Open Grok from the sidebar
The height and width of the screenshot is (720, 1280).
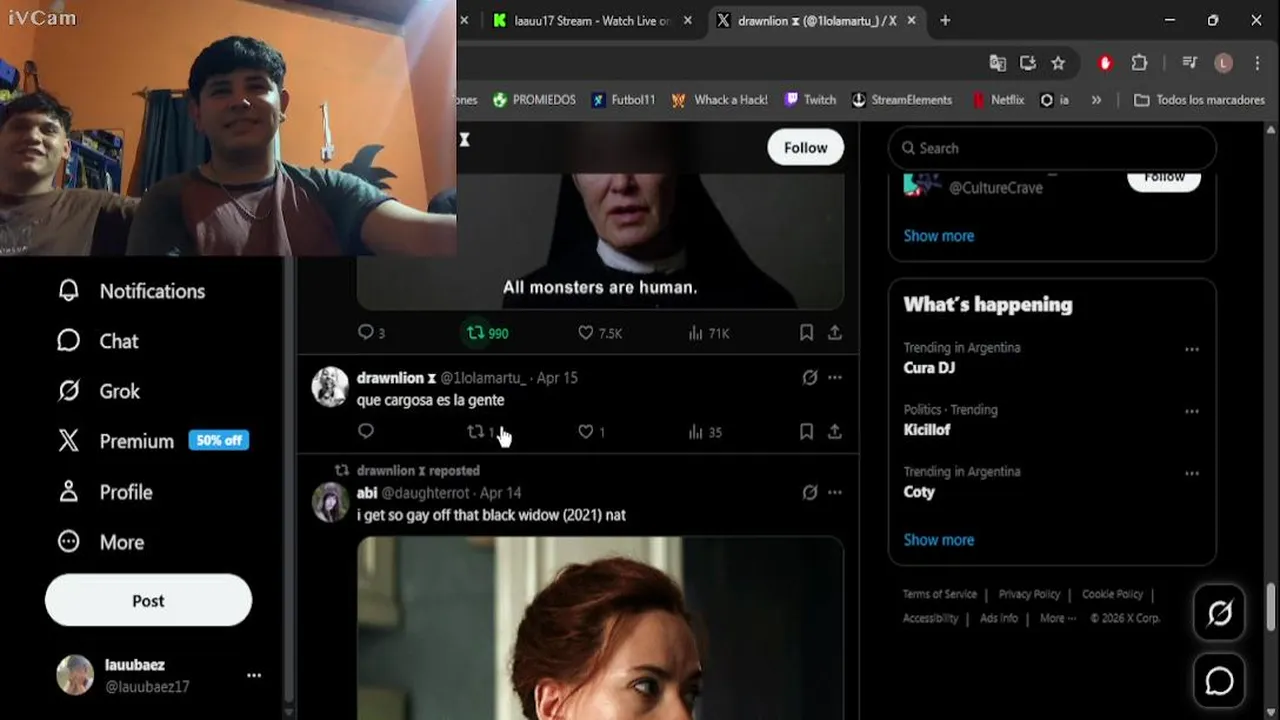tap(98, 391)
